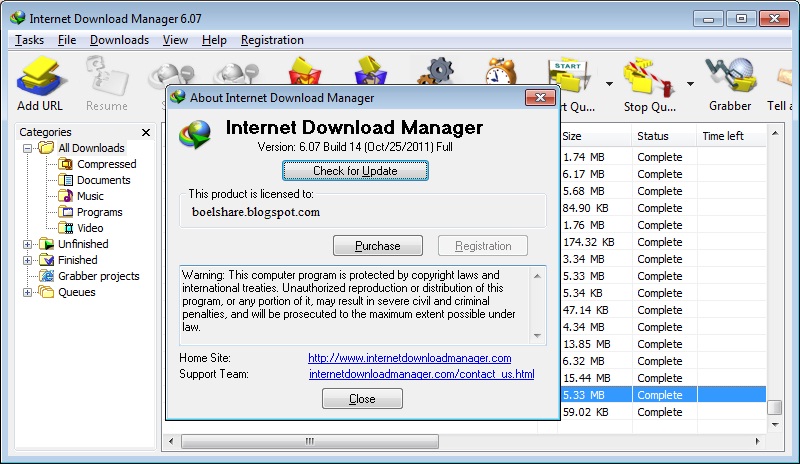Click the Resume toolbar icon
Viewport: 800px width, 464px height.
coord(107,77)
